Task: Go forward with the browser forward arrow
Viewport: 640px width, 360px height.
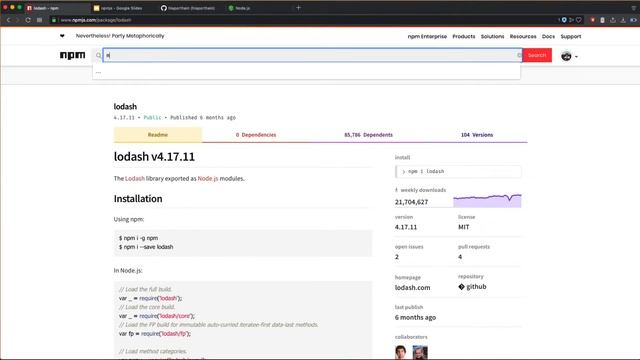Action: tap(18, 20)
